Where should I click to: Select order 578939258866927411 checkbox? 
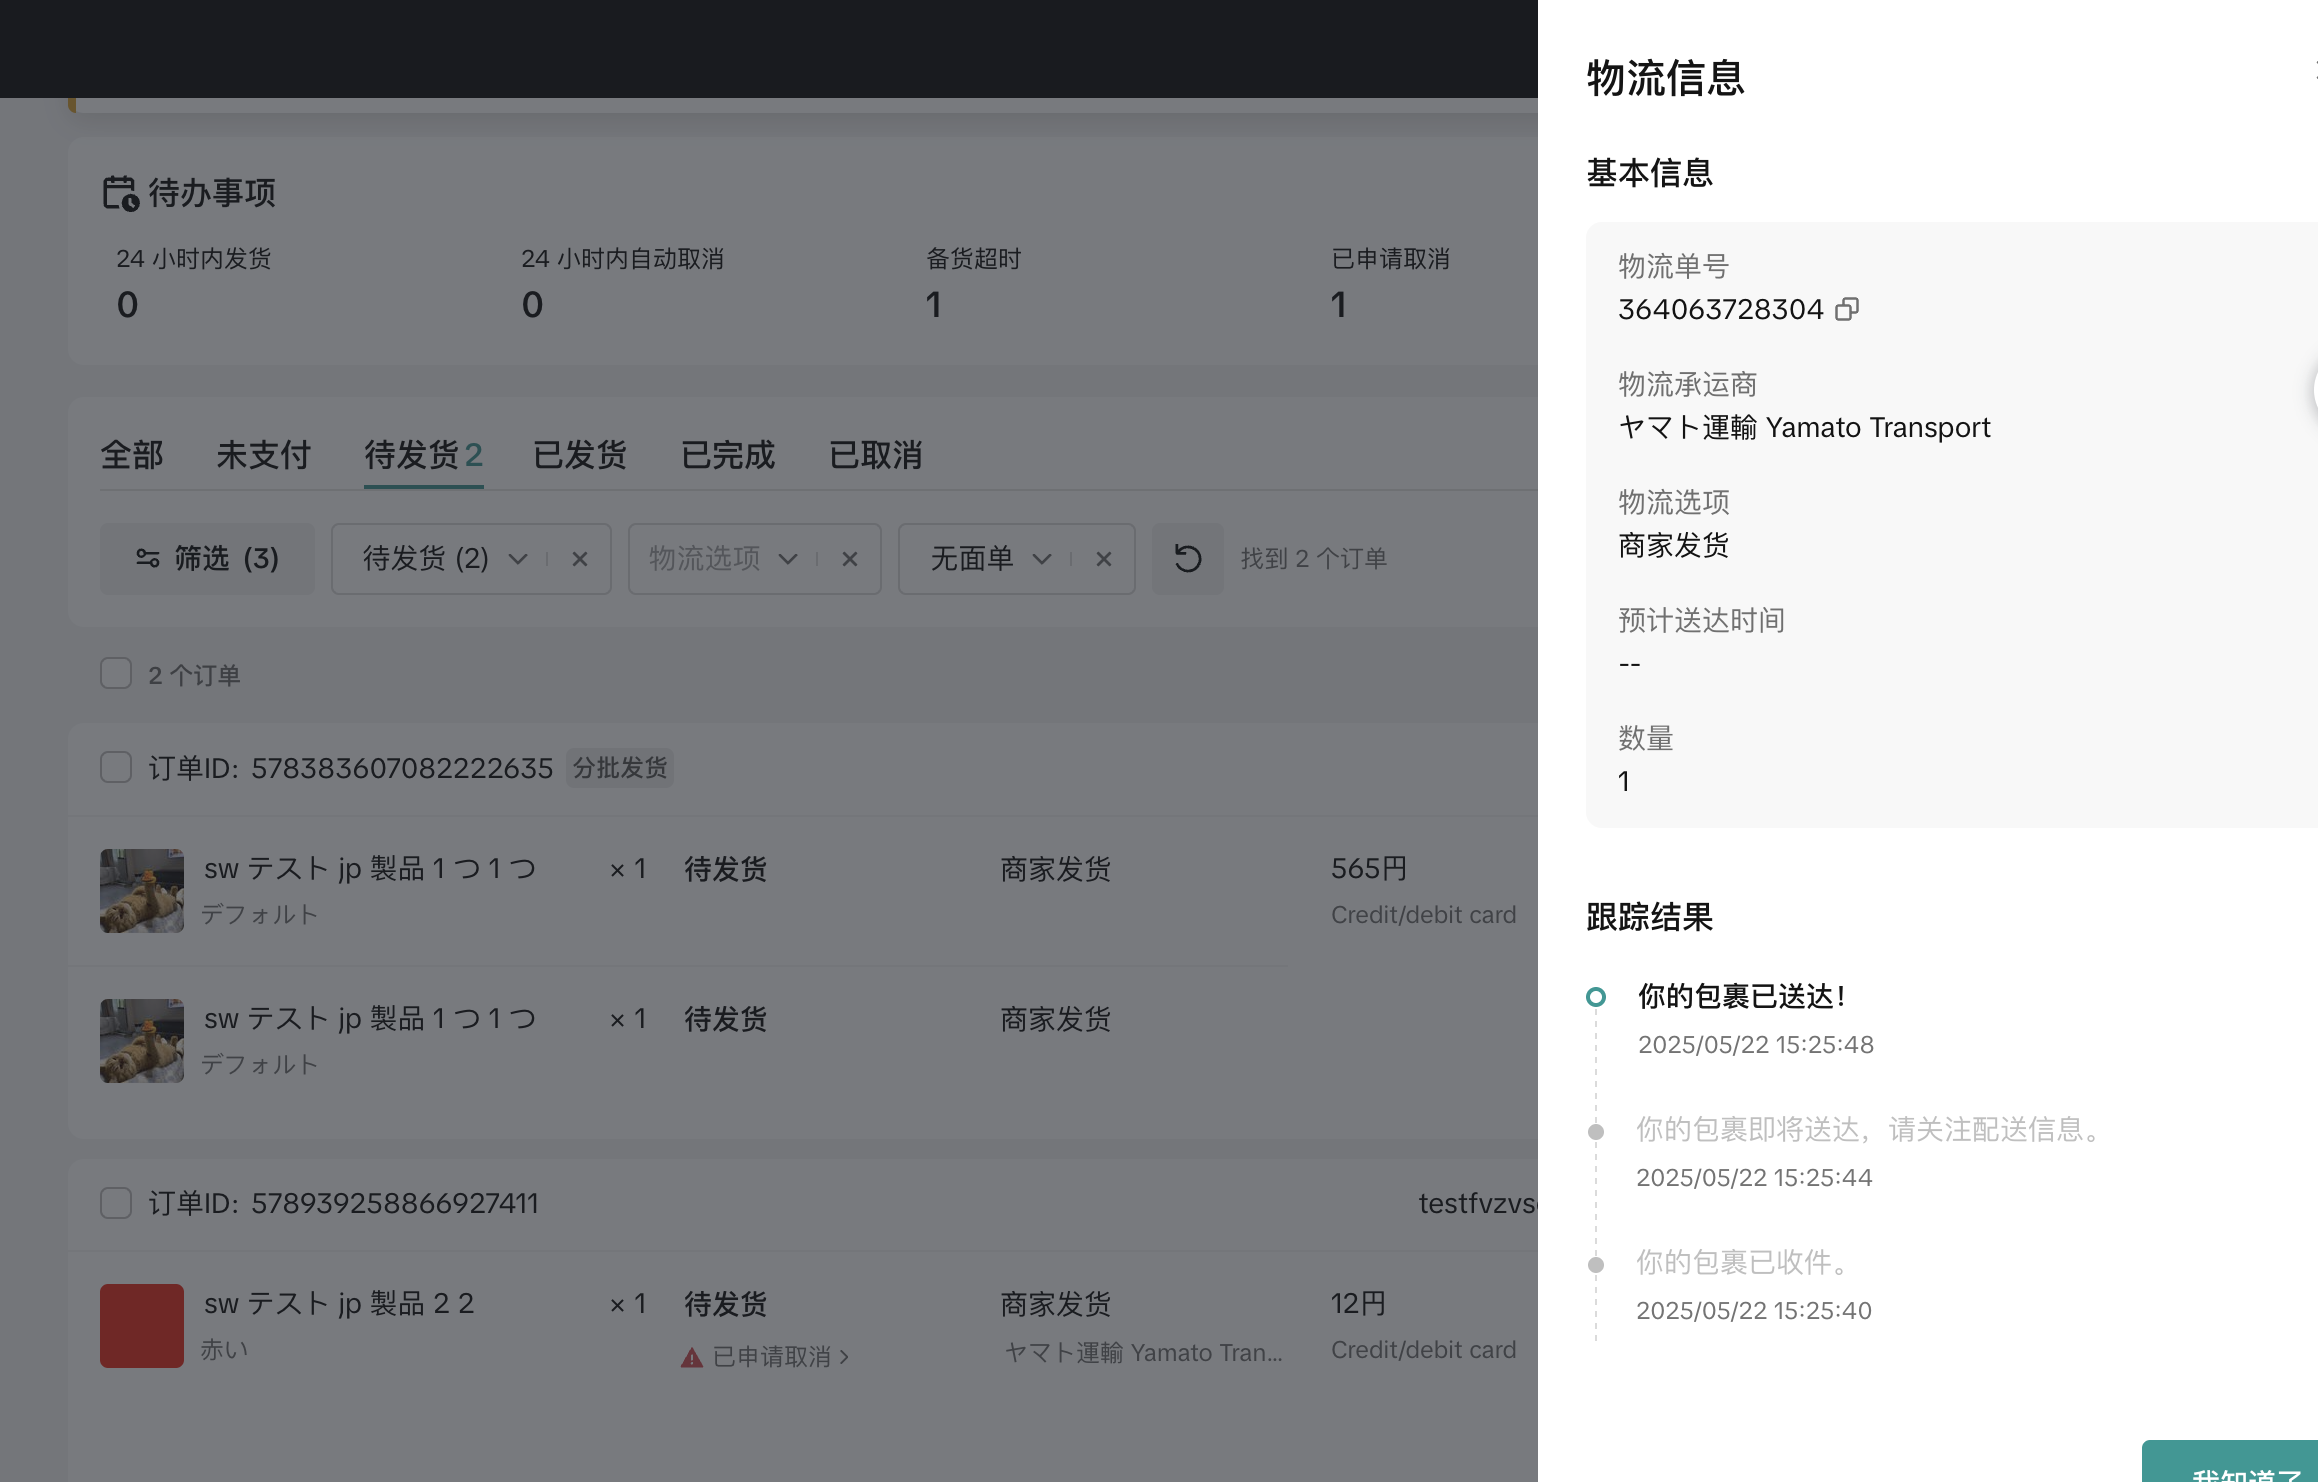tap(116, 1203)
